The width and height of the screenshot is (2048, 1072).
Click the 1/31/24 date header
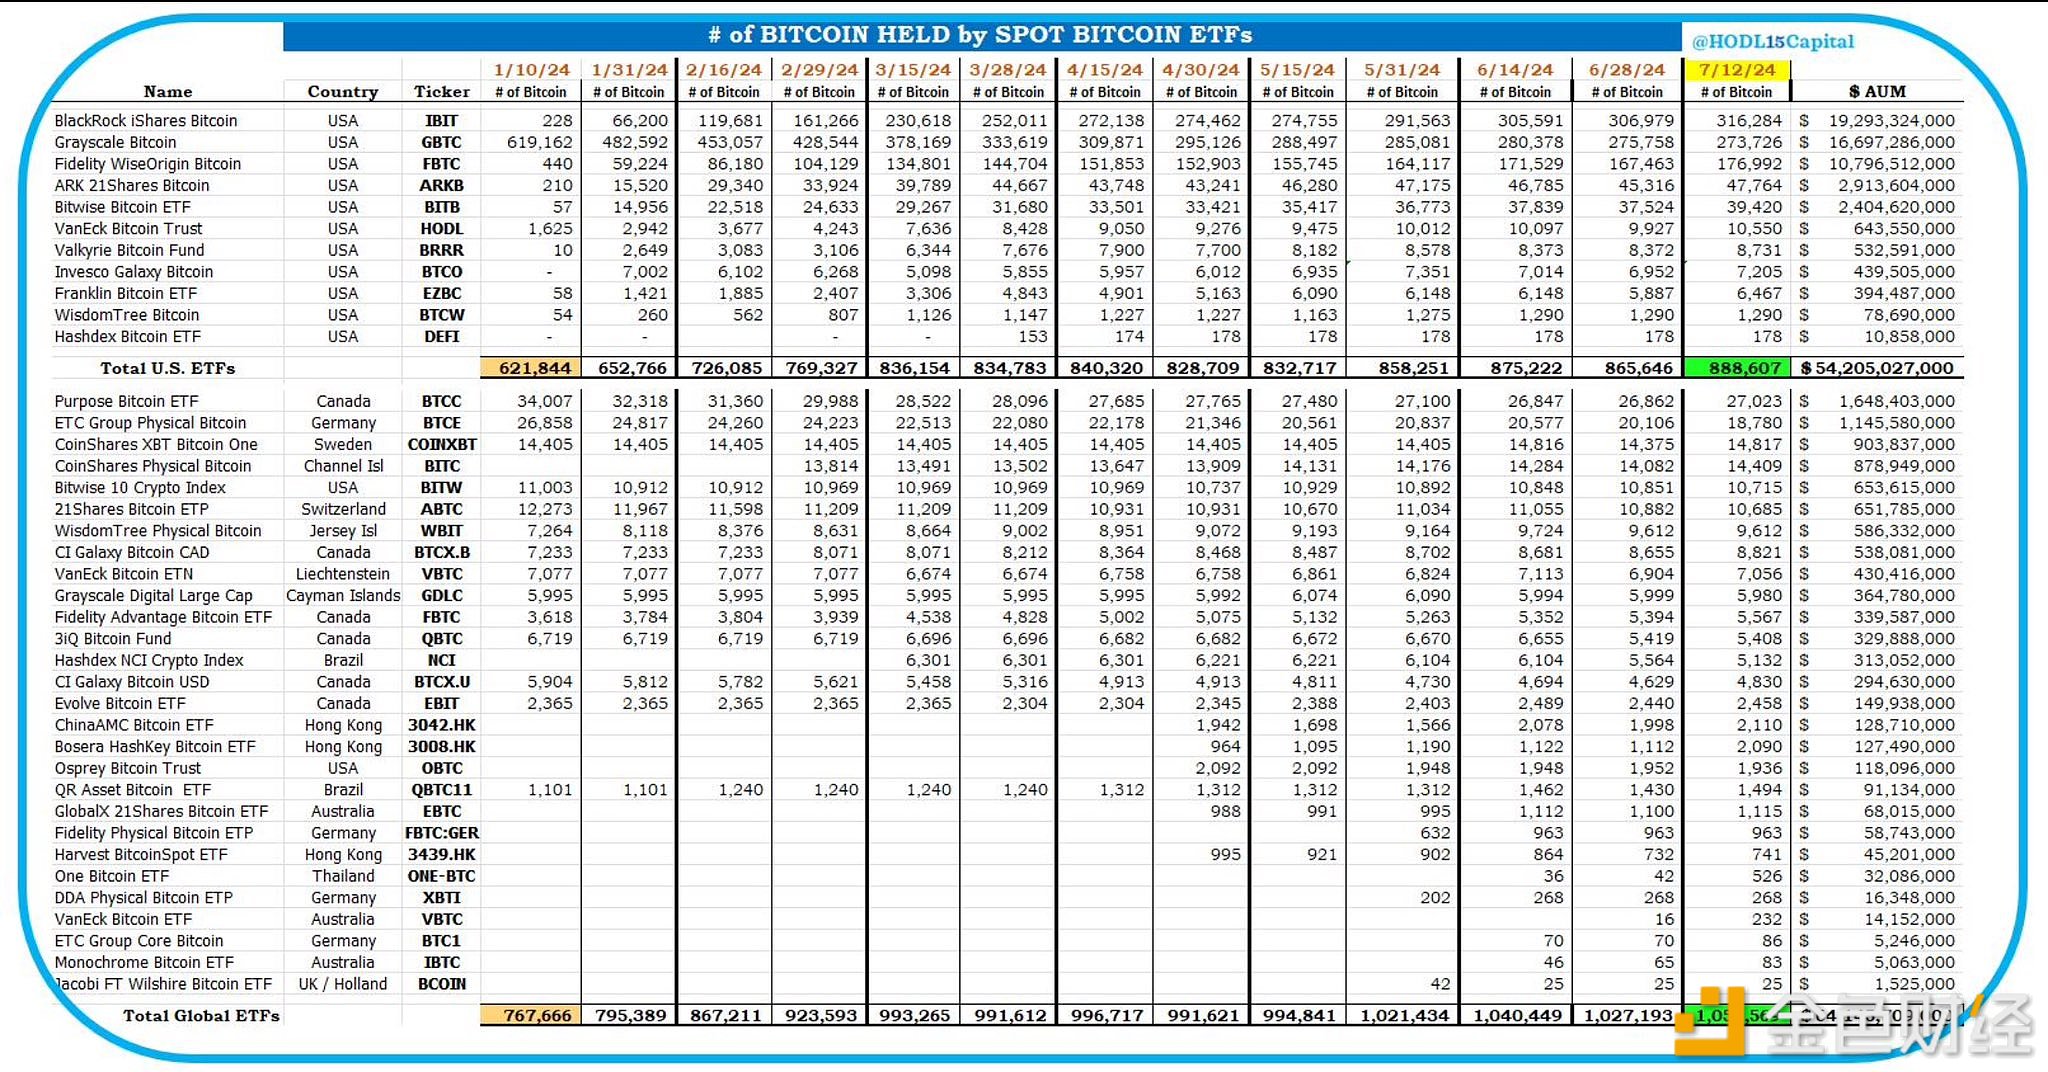click(629, 70)
